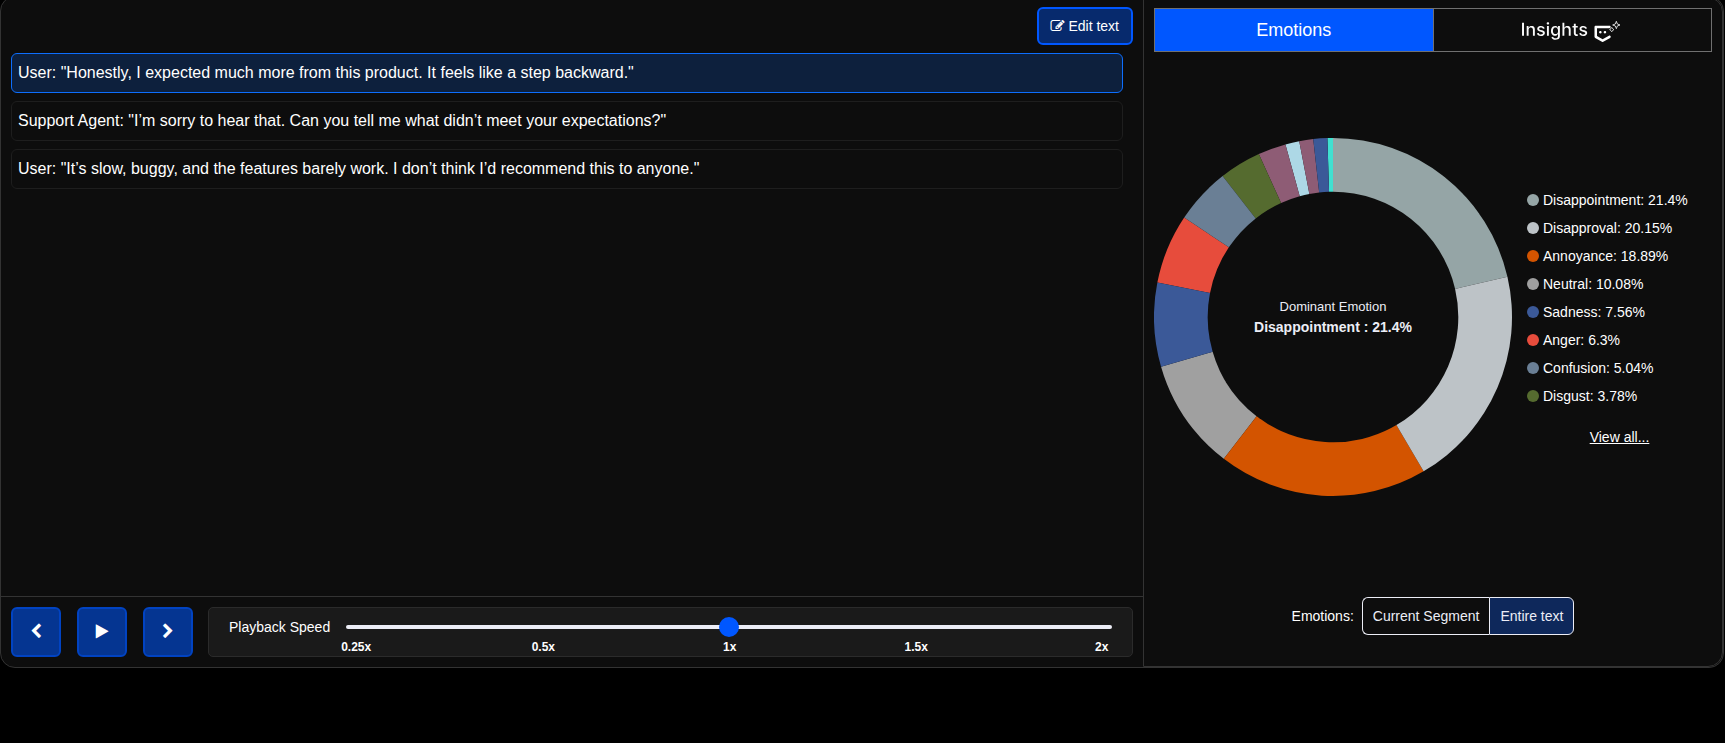Click the Anger legend entry
The height and width of the screenshot is (743, 1725).
[1573, 340]
